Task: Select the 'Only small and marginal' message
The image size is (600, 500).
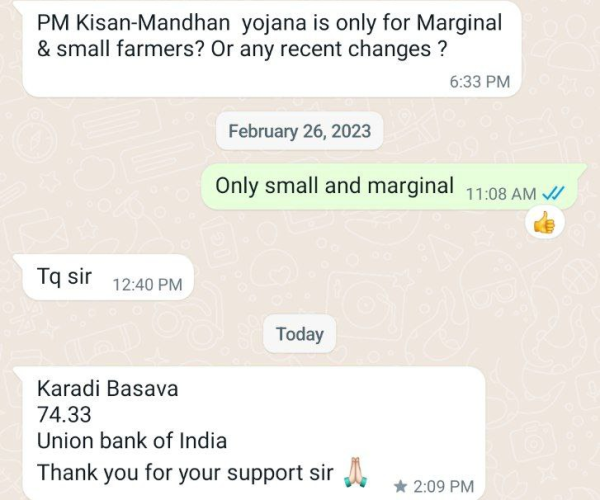Action: [x=394, y=187]
